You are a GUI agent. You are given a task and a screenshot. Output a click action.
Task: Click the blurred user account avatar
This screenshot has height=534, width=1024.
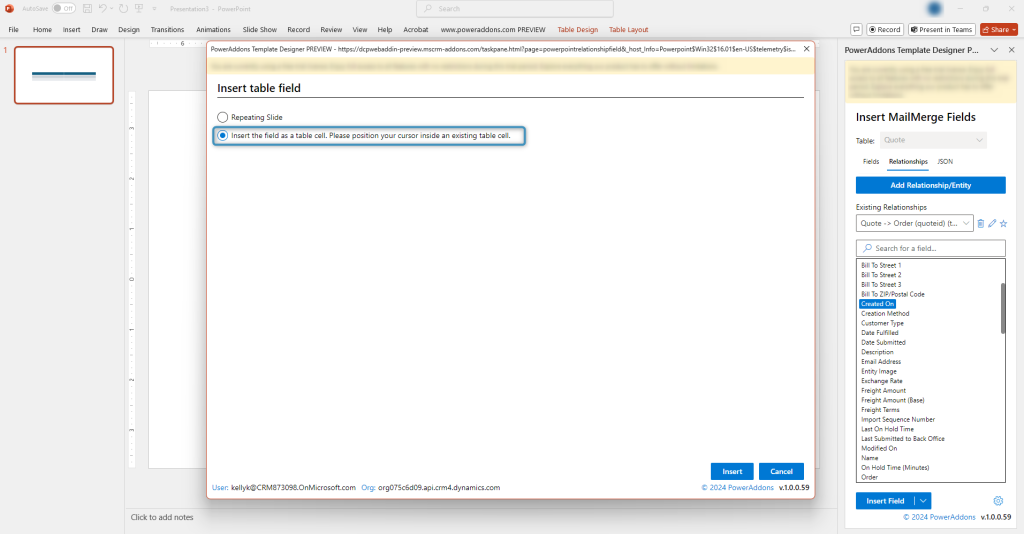(935, 8)
